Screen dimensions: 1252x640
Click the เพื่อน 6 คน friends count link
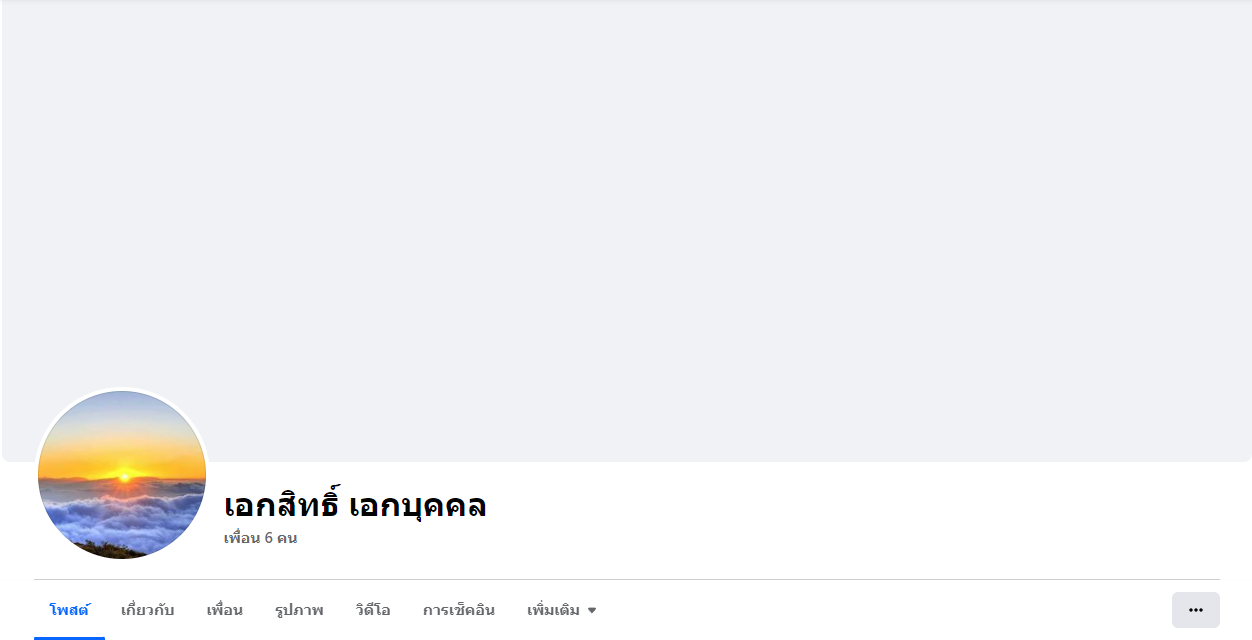(x=261, y=538)
